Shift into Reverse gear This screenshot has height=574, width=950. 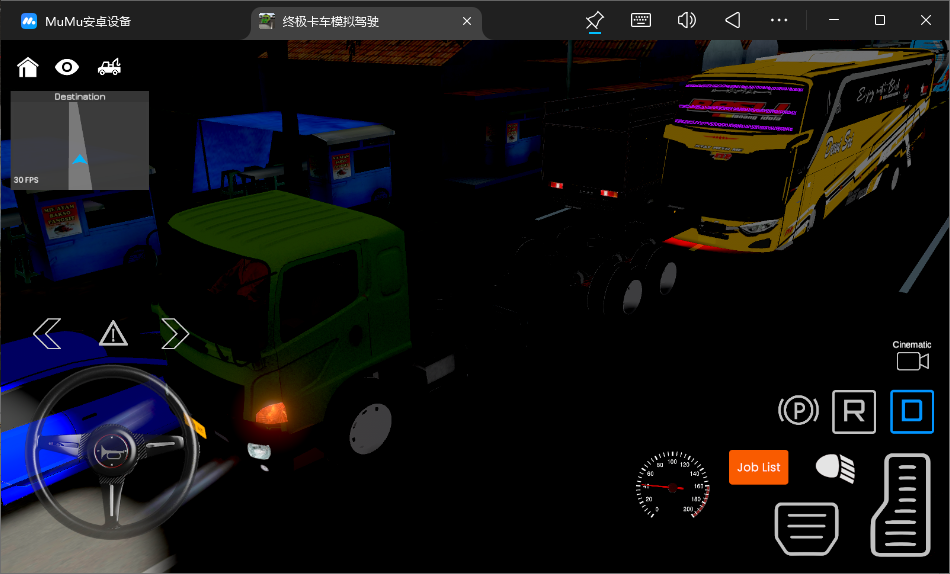coord(854,411)
